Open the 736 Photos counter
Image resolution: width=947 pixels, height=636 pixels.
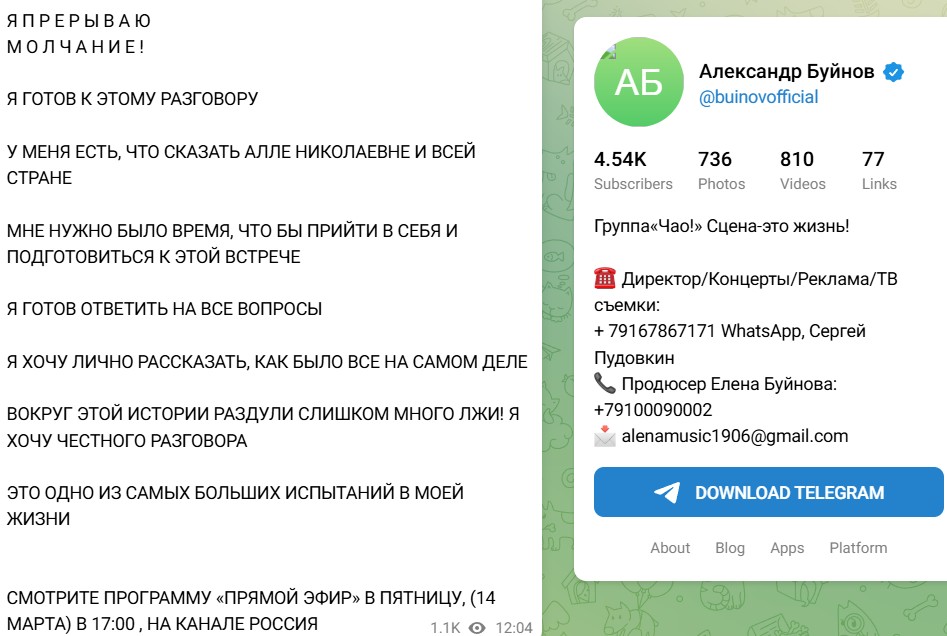(x=721, y=170)
